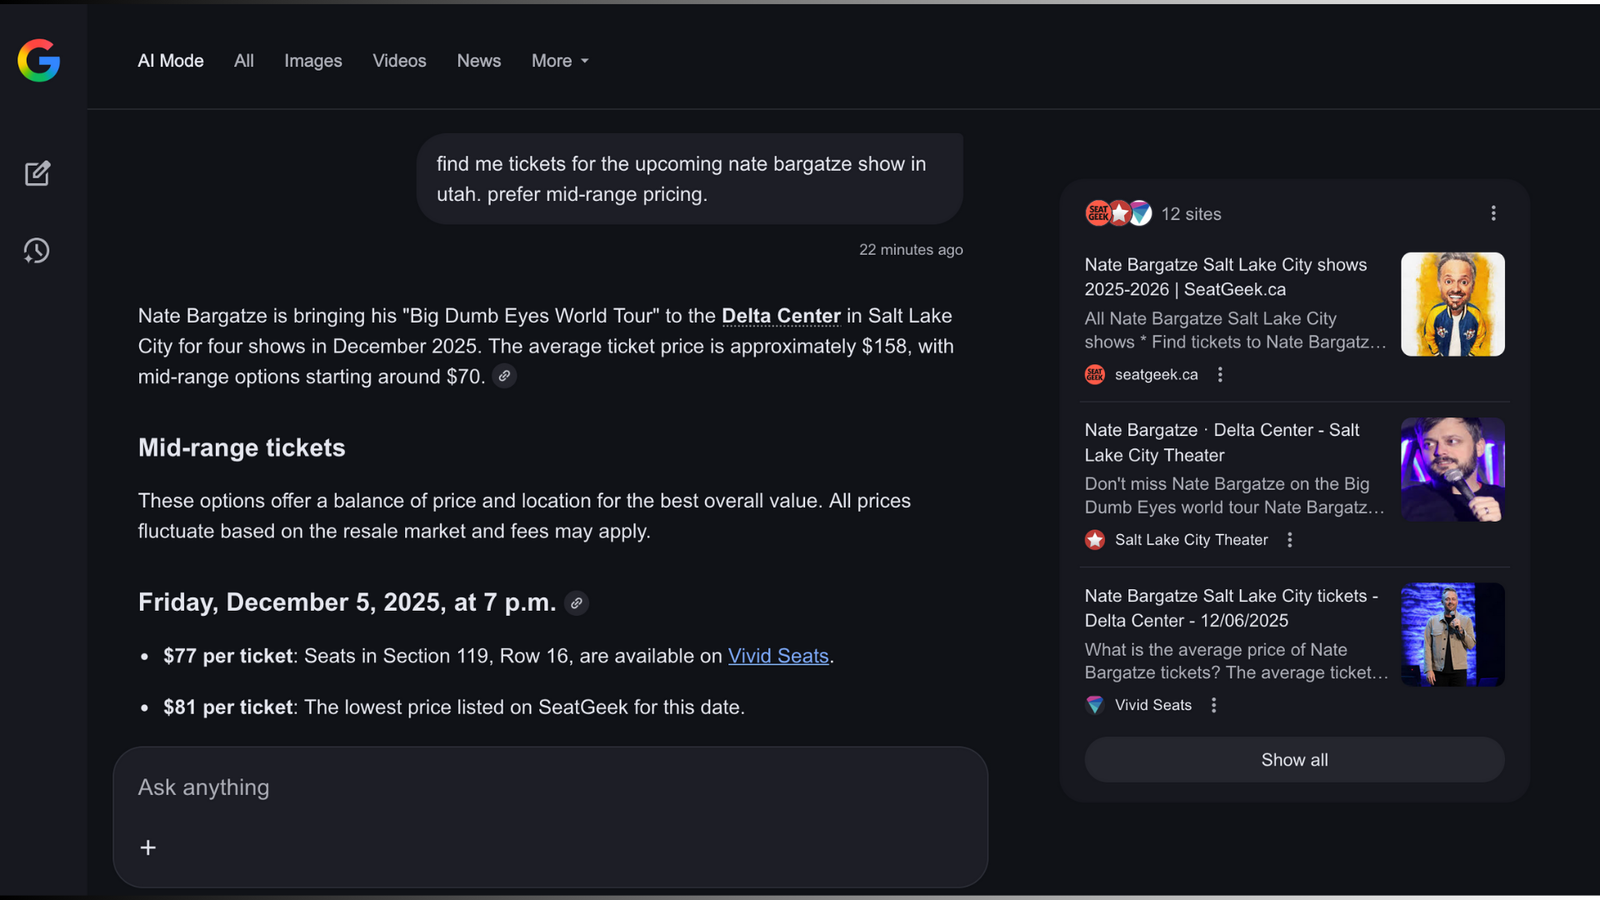Switch to the Images tab
The width and height of the screenshot is (1600, 900).
tap(313, 61)
